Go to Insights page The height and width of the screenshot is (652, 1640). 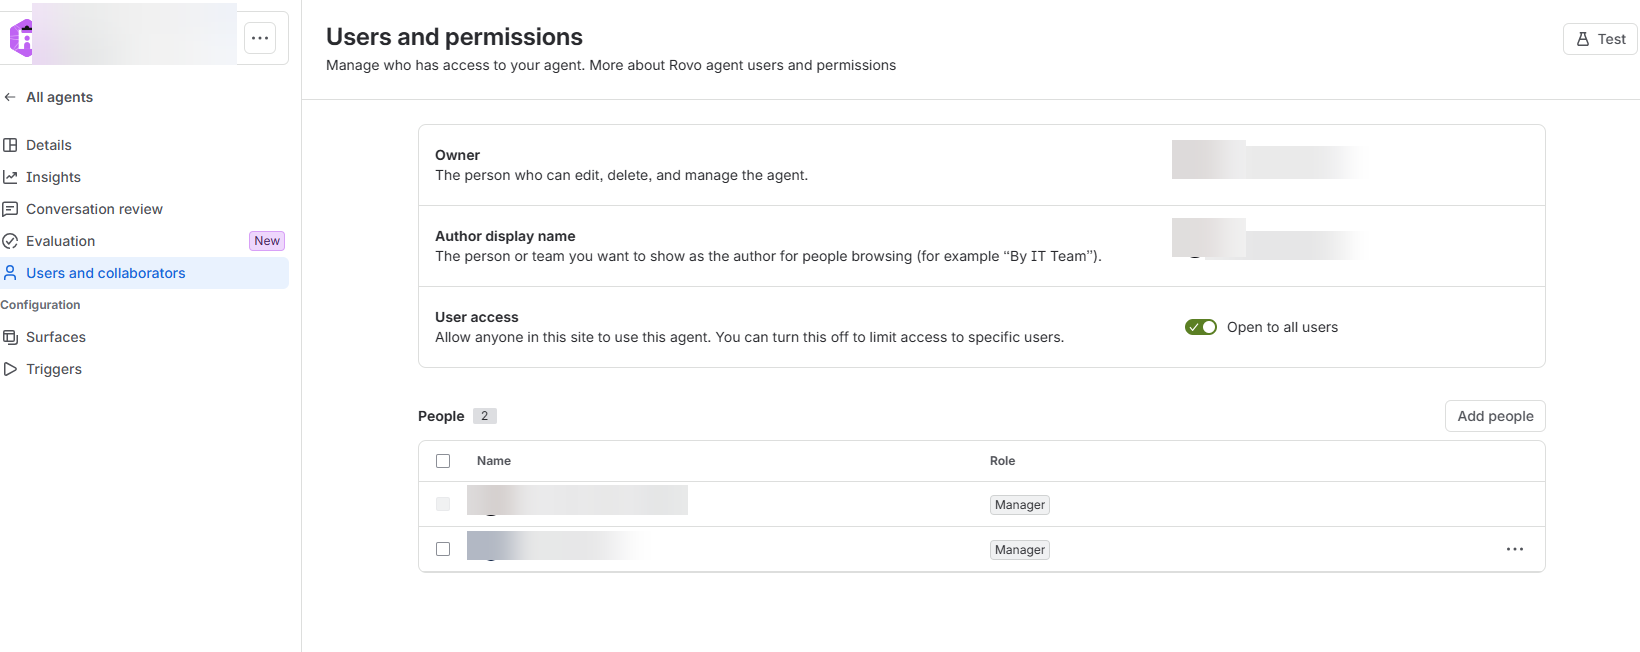pos(144,177)
